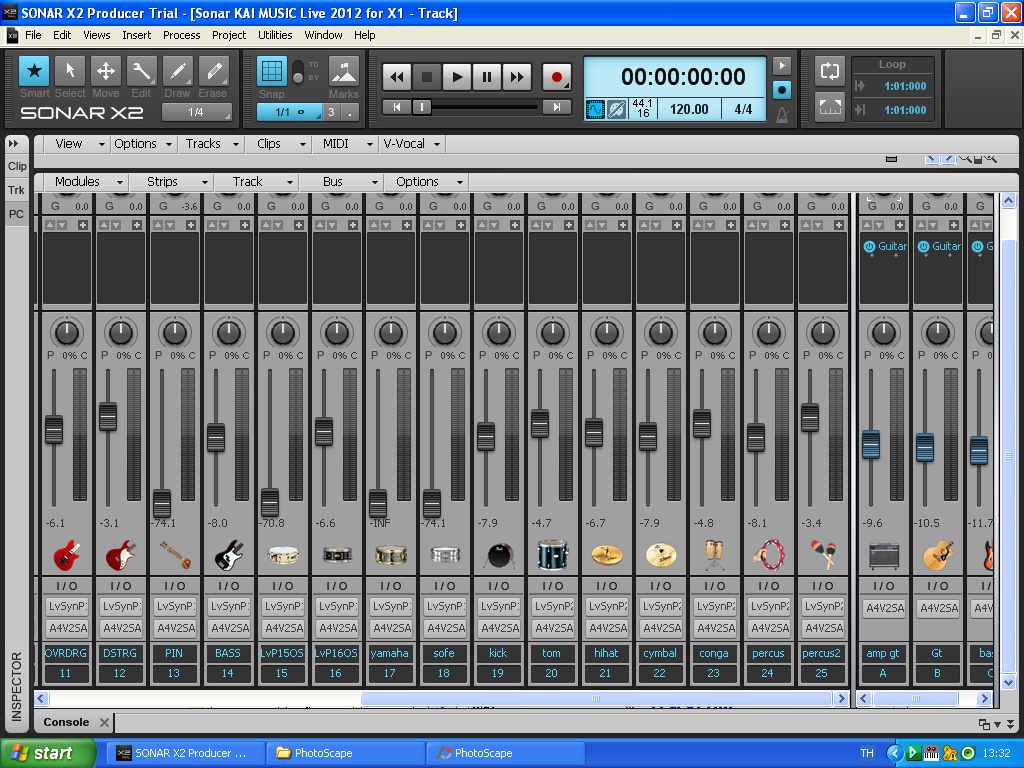Click the OVRDRG red guitar icon
Screen dimensions: 1024x768
[x=67, y=555]
